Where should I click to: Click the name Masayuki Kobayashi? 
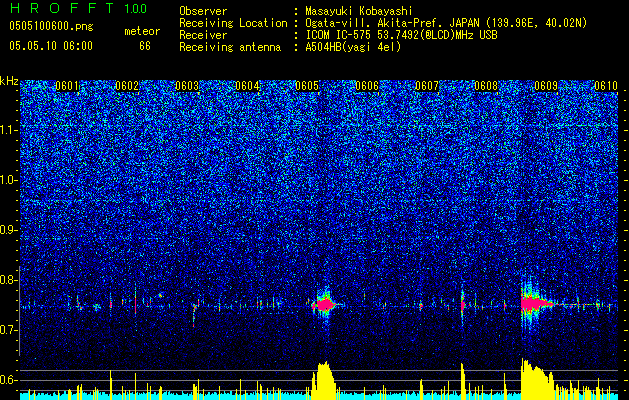pyautogui.click(x=359, y=11)
